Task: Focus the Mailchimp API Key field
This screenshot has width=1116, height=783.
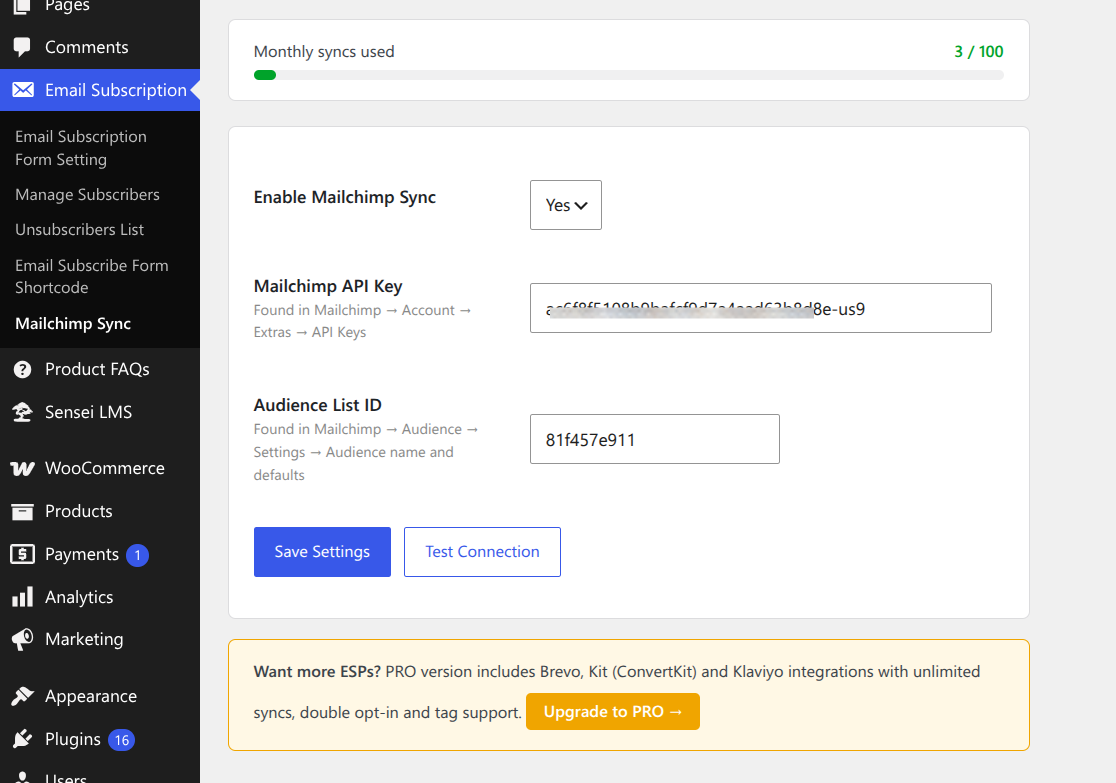Action: (x=761, y=308)
